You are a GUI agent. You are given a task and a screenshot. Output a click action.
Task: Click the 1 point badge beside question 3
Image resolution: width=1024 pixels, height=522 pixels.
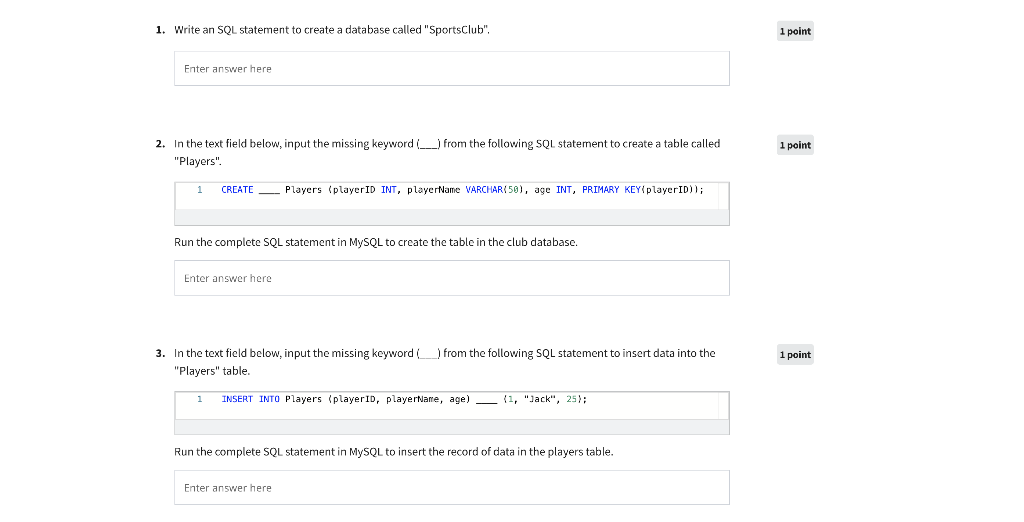click(795, 355)
